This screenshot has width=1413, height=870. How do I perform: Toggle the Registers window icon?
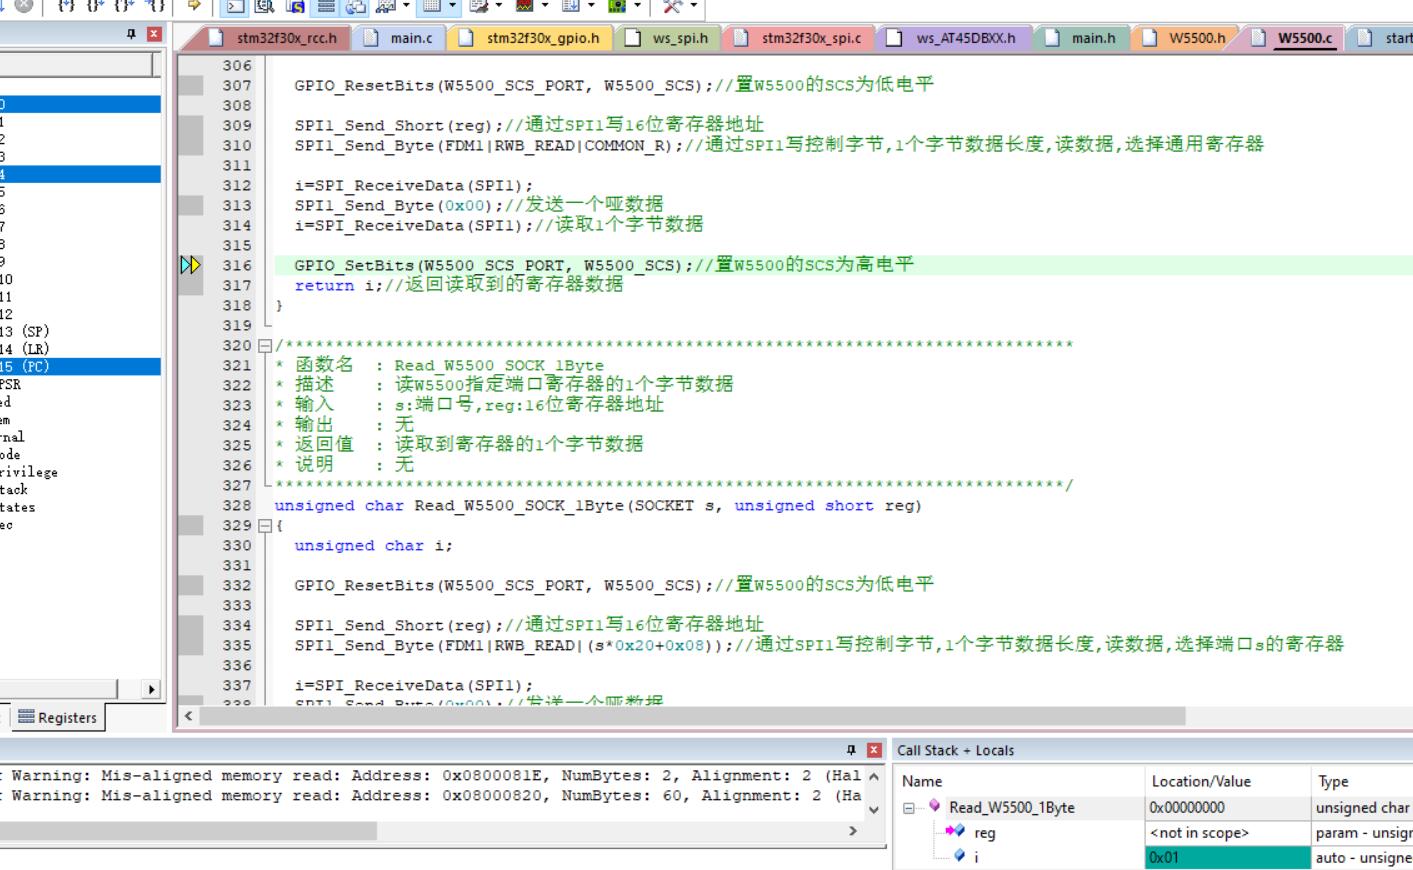click(x=326, y=7)
